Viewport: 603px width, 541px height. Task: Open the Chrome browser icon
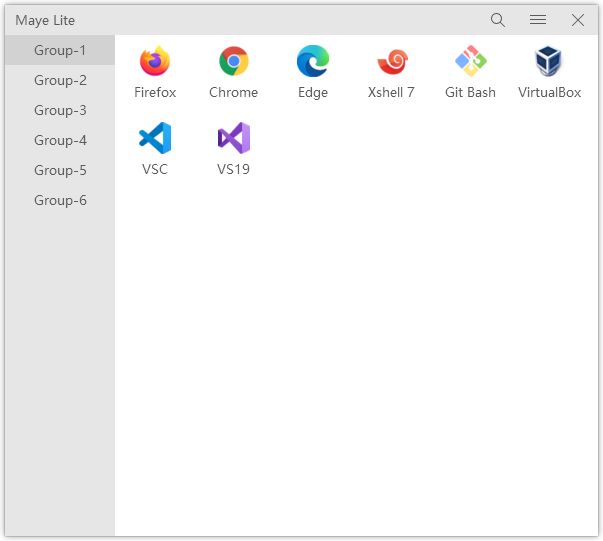tap(233, 61)
